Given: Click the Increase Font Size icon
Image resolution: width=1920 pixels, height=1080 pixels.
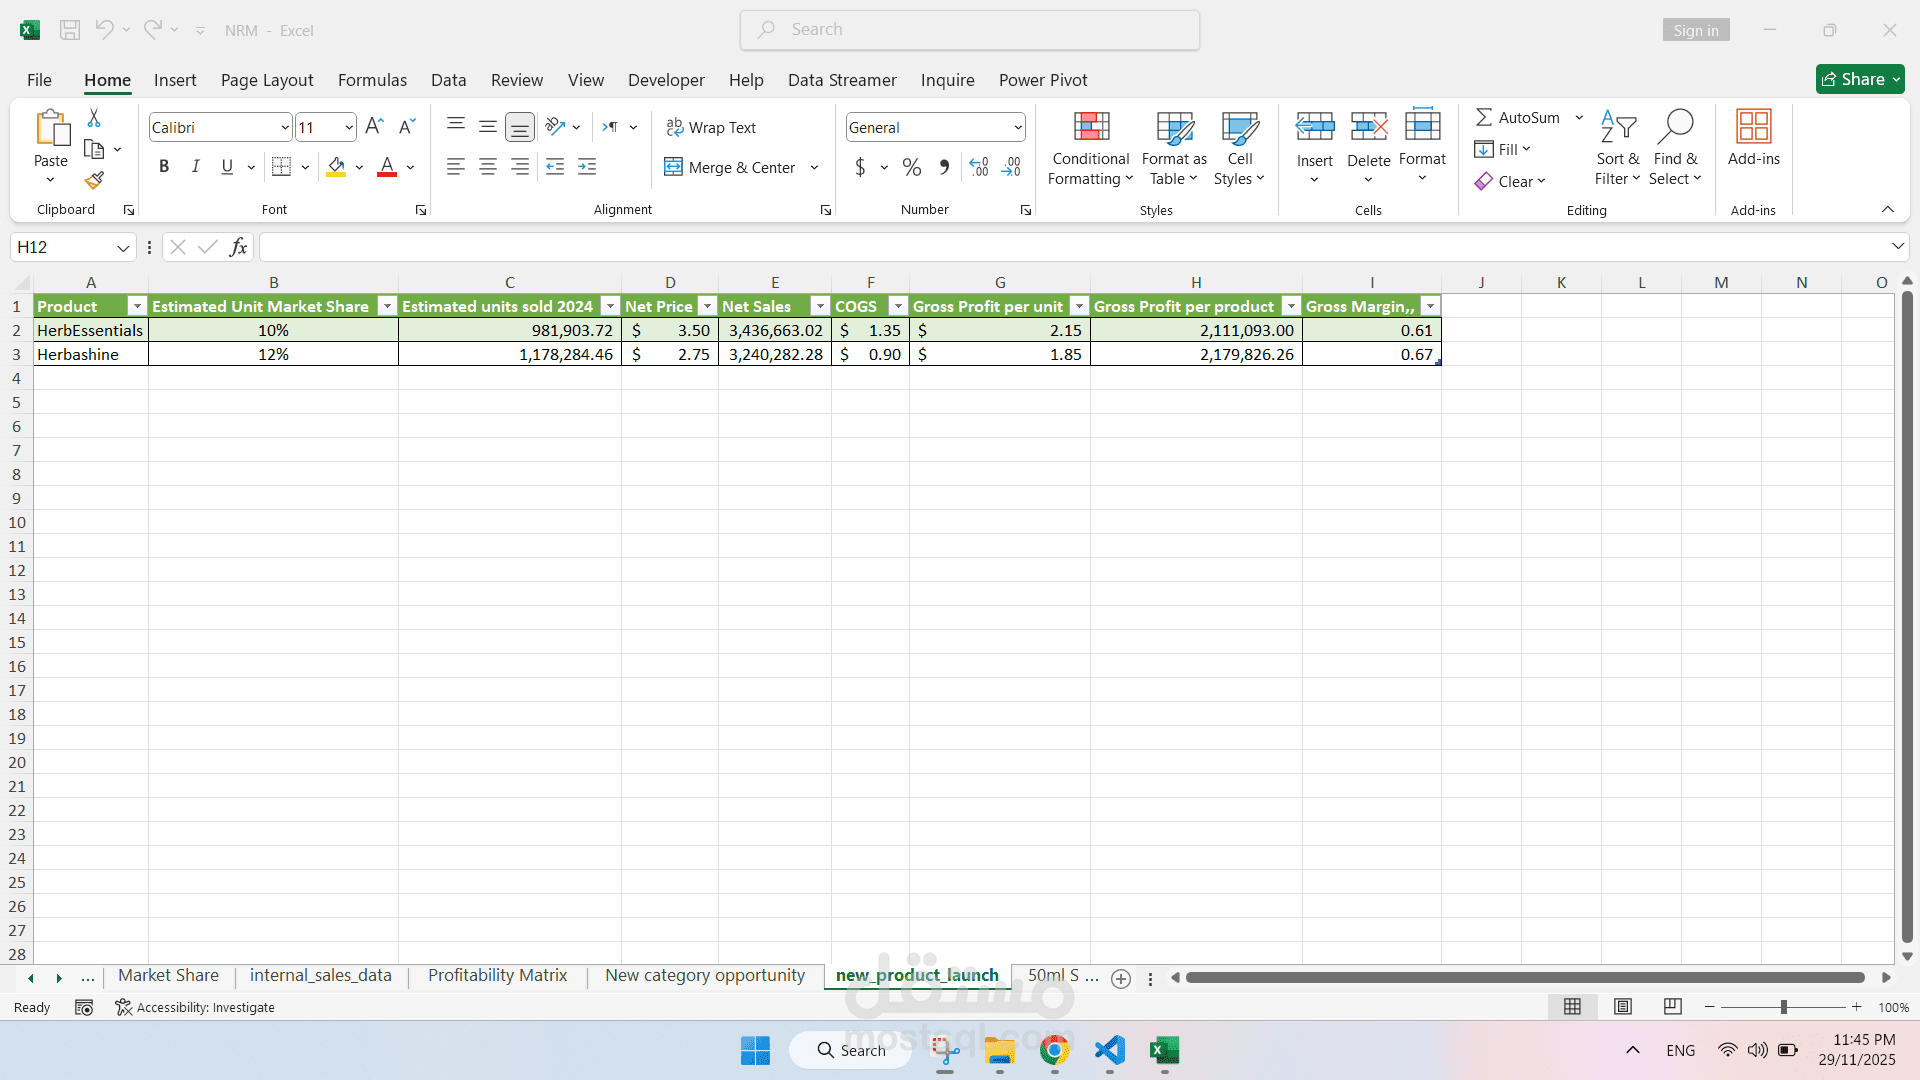Looking at the screenshot, I should 374,127.
